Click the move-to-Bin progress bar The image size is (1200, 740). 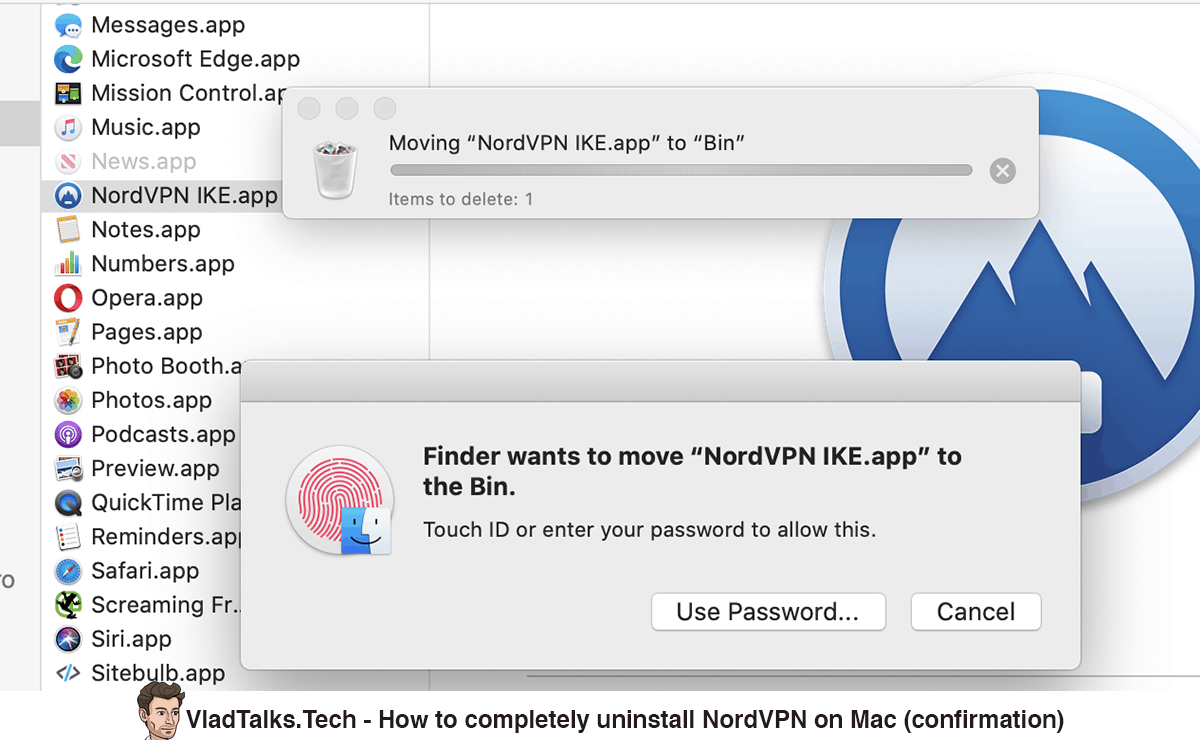click(x=681, y=170)
